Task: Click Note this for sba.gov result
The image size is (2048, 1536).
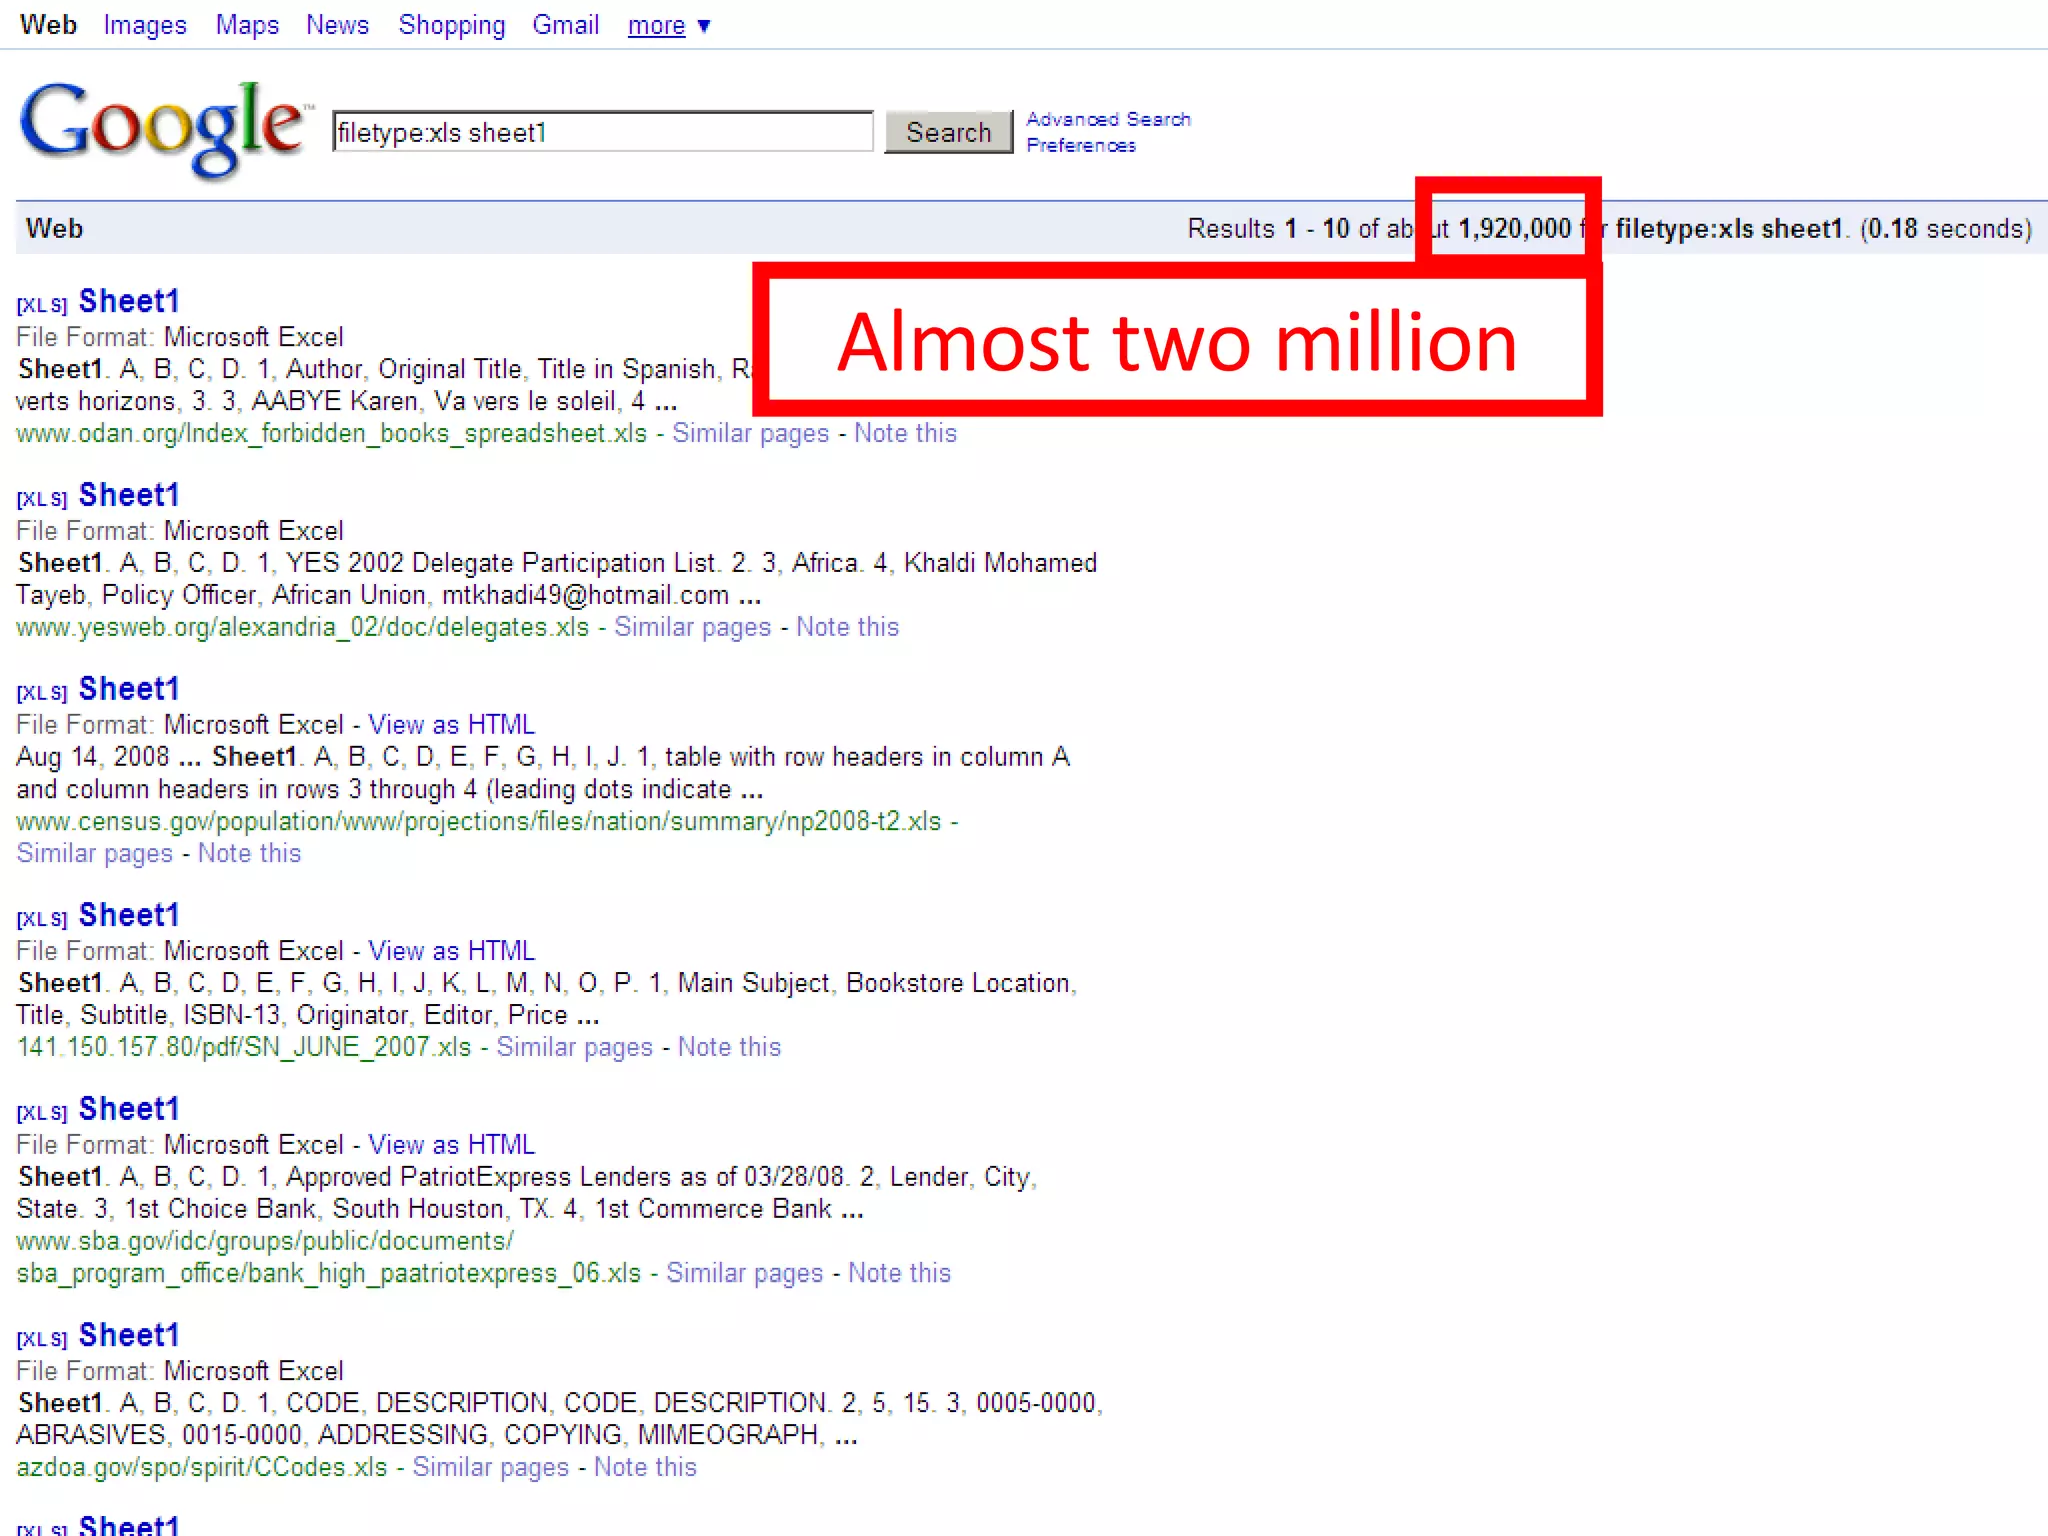Action: click(899, 1273)
